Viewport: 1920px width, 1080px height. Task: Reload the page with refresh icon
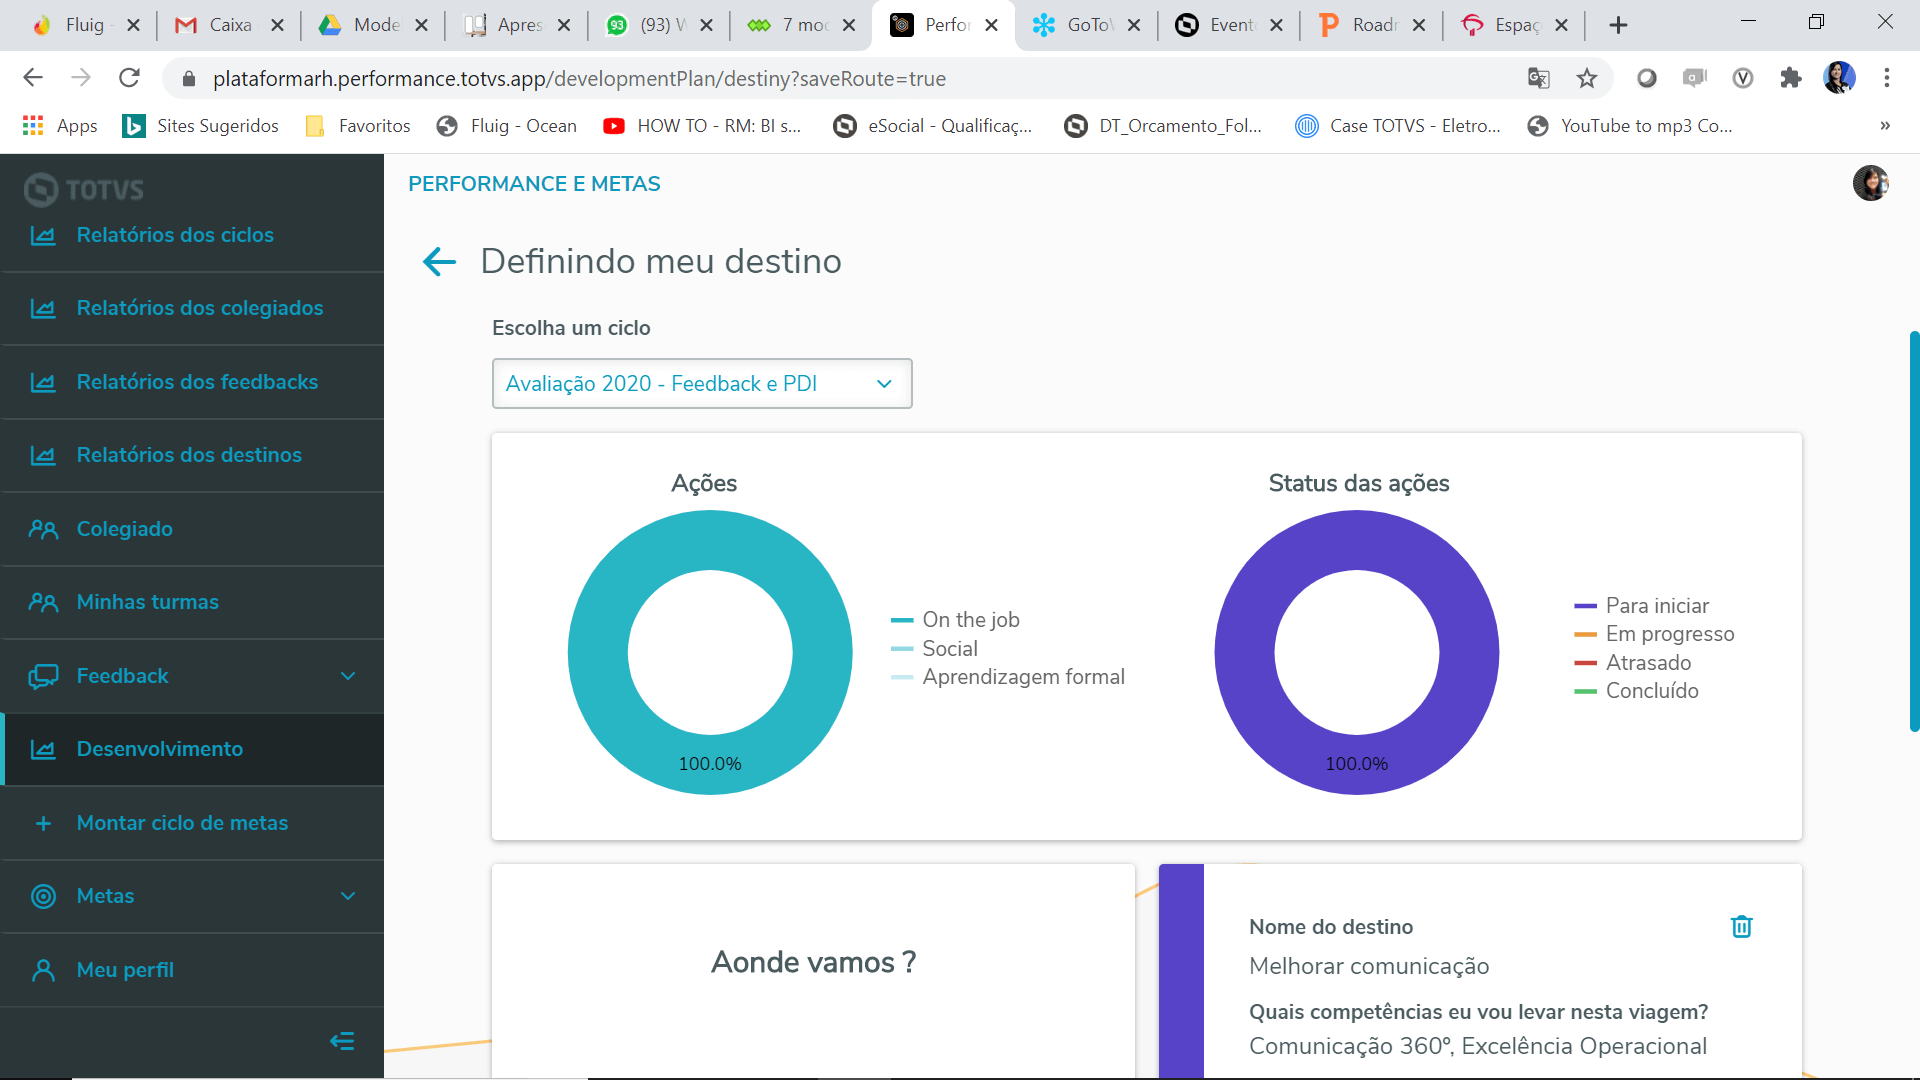[129, 78]
